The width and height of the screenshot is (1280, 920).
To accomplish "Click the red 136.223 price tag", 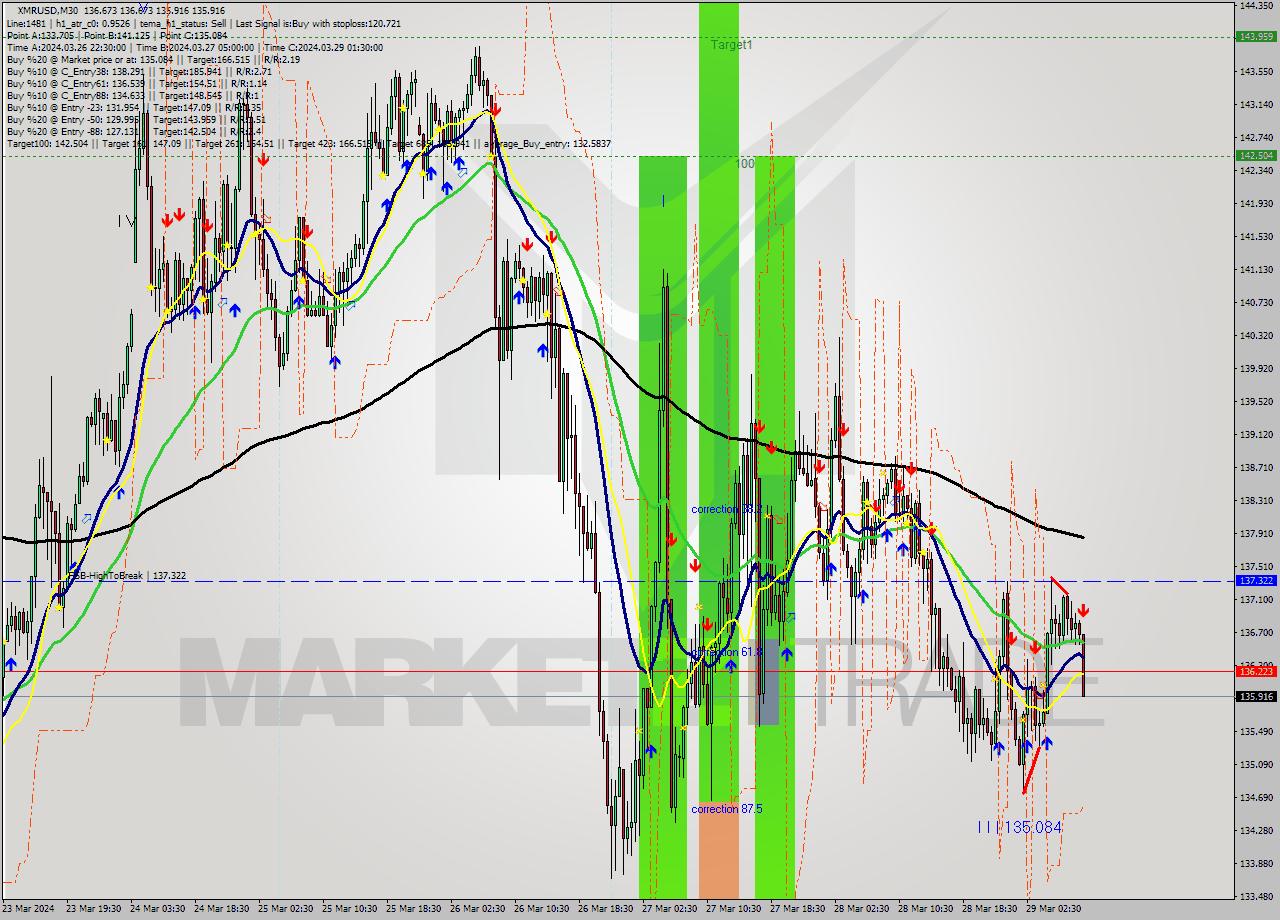I will (1256, 670).
